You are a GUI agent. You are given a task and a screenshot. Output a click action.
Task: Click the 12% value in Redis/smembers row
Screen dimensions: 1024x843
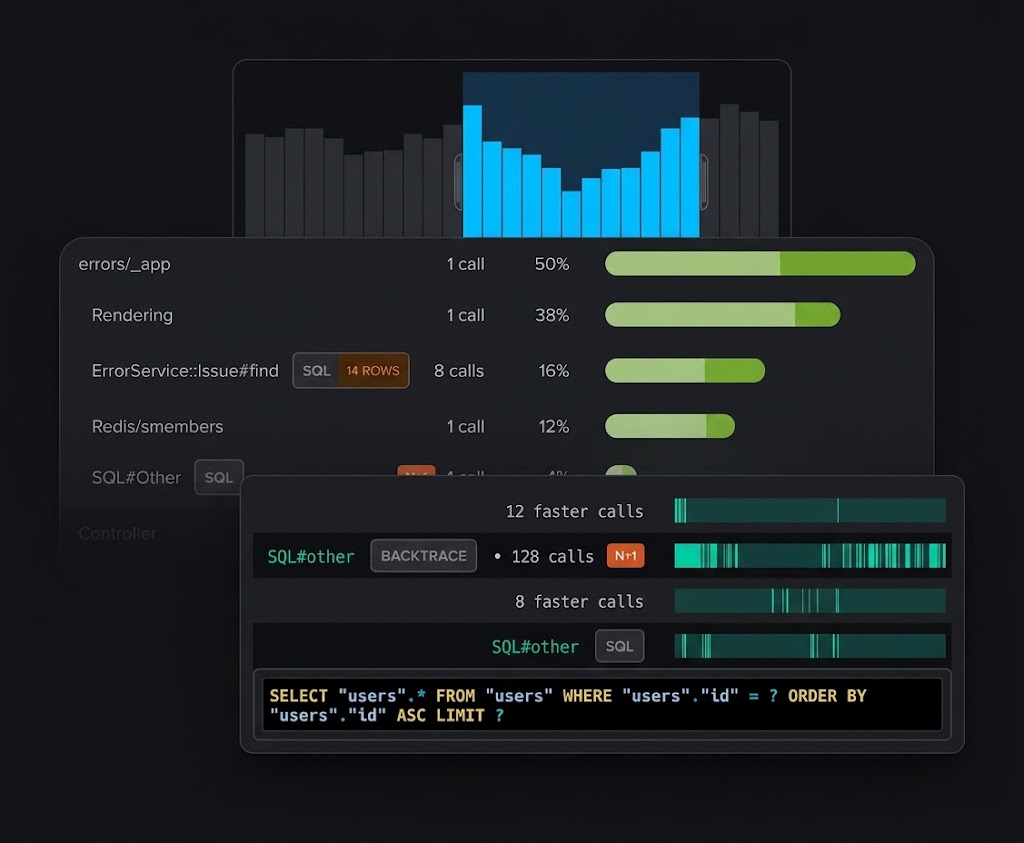click(x=554, y=426)
